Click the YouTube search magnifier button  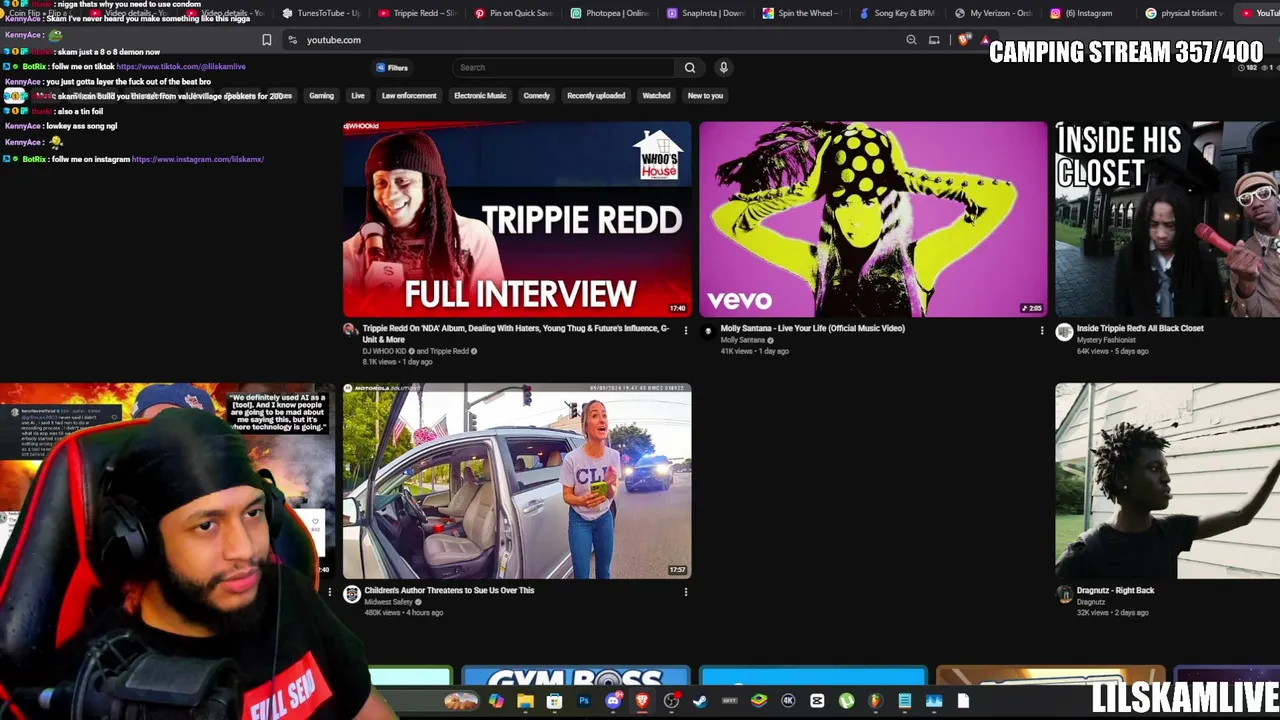[x=689, y=68]
